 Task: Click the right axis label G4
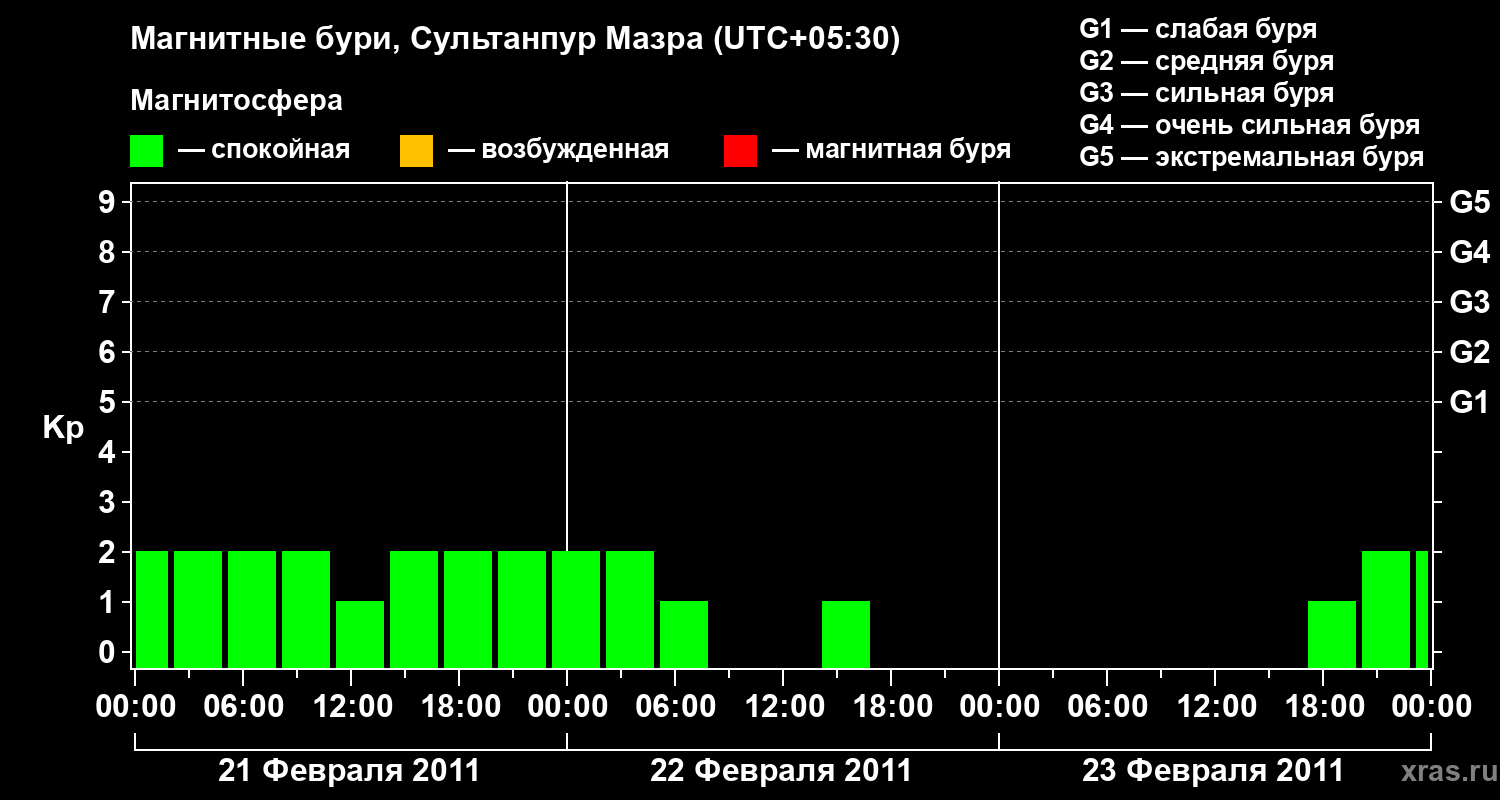click(1470, 252)
